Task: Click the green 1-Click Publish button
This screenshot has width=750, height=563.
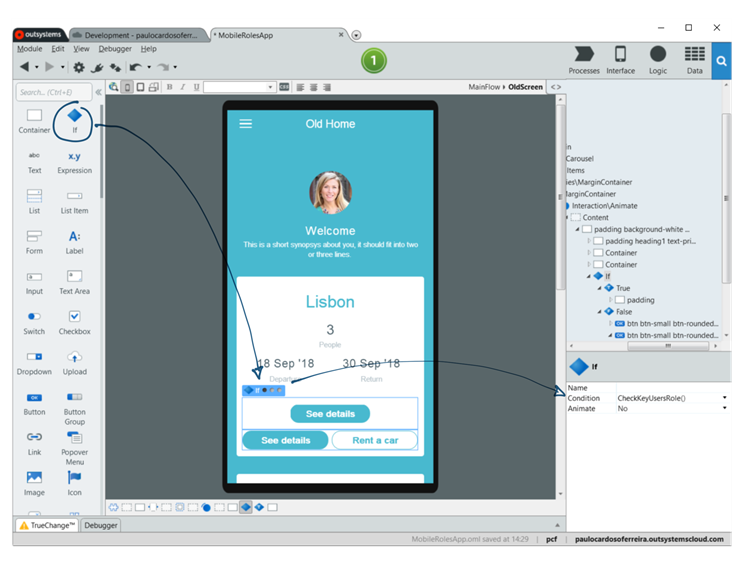Action: [x=373, y=62]
